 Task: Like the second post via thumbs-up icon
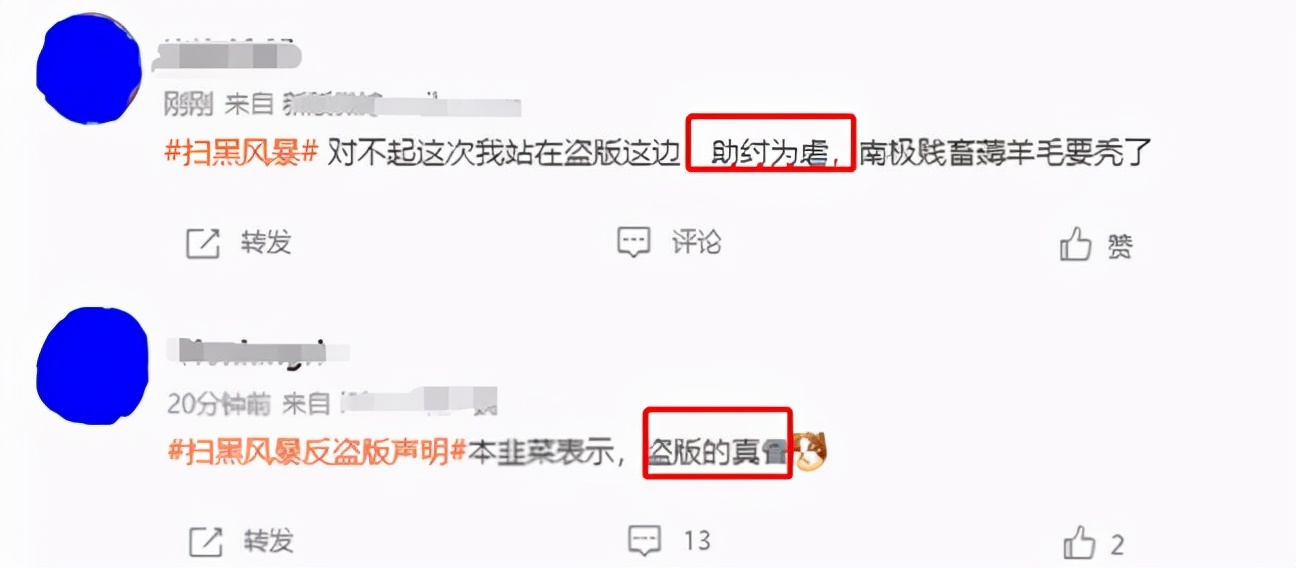point(1080,543)
